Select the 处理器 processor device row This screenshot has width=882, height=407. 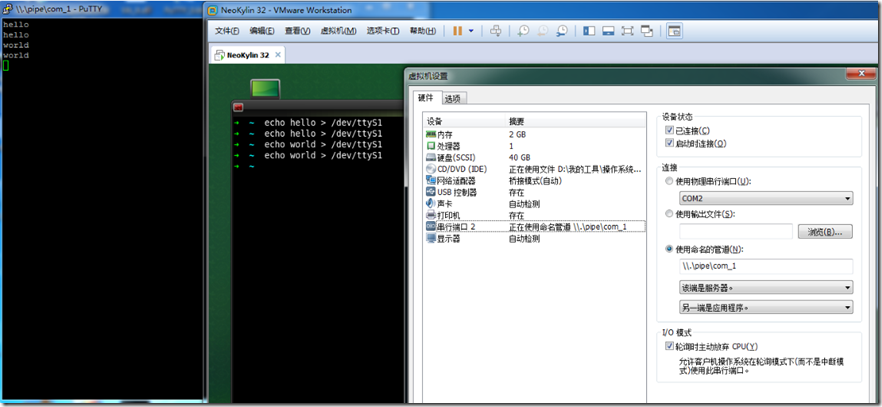(x=534, y=146)
